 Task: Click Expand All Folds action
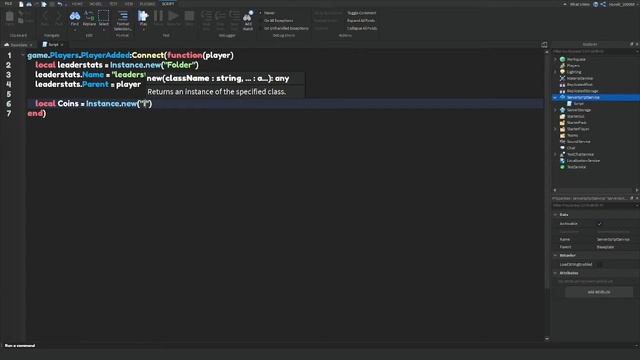click(x=361, y=20)
